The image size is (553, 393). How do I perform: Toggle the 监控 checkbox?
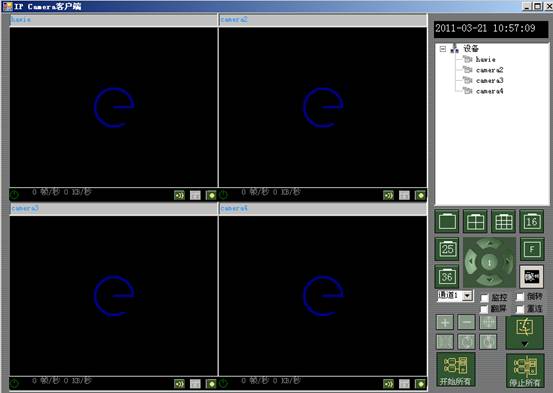tap(485, 297)
